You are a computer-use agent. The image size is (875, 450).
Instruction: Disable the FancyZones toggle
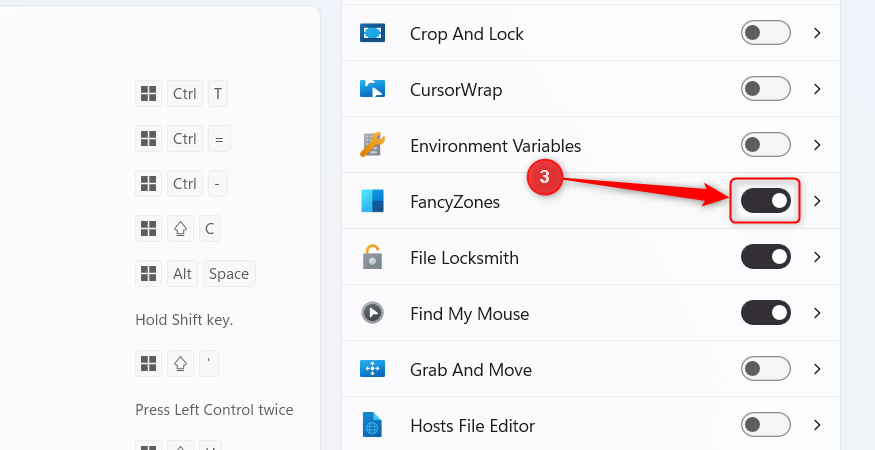[766, 201]
